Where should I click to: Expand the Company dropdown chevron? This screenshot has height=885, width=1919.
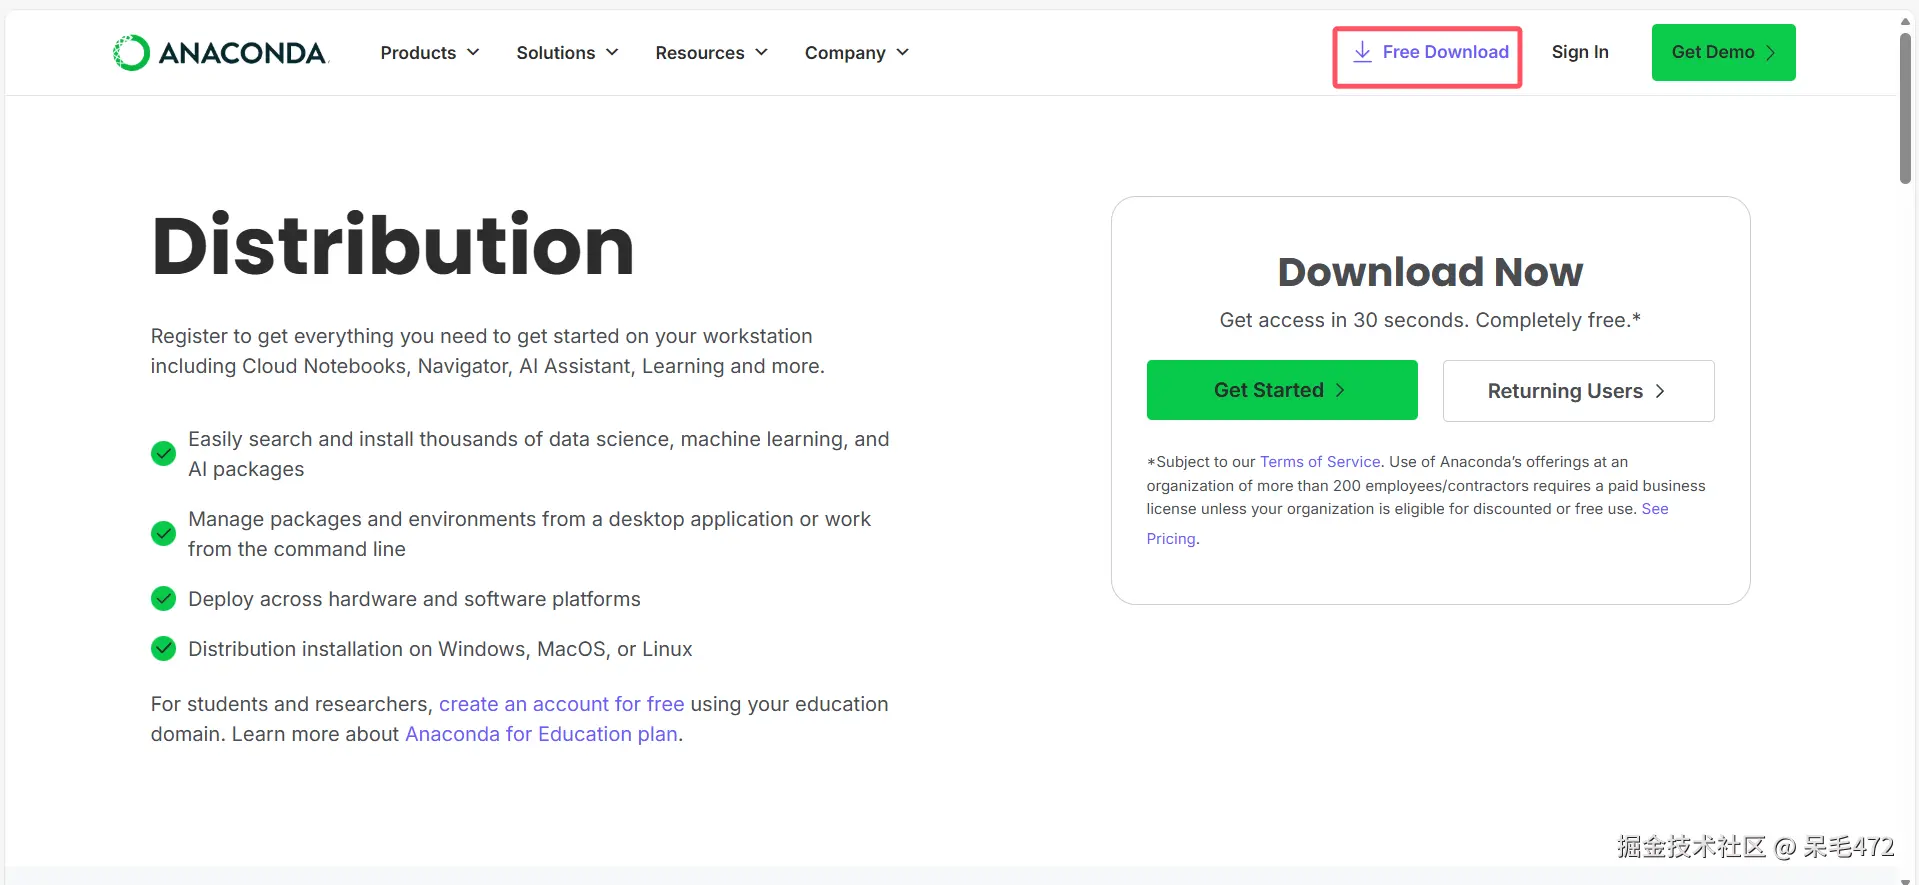click(902, 52)
